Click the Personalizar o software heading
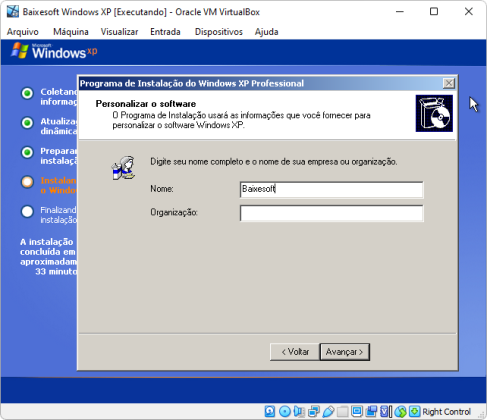This screenshot has height=420, width=487. tap(146, 104)
